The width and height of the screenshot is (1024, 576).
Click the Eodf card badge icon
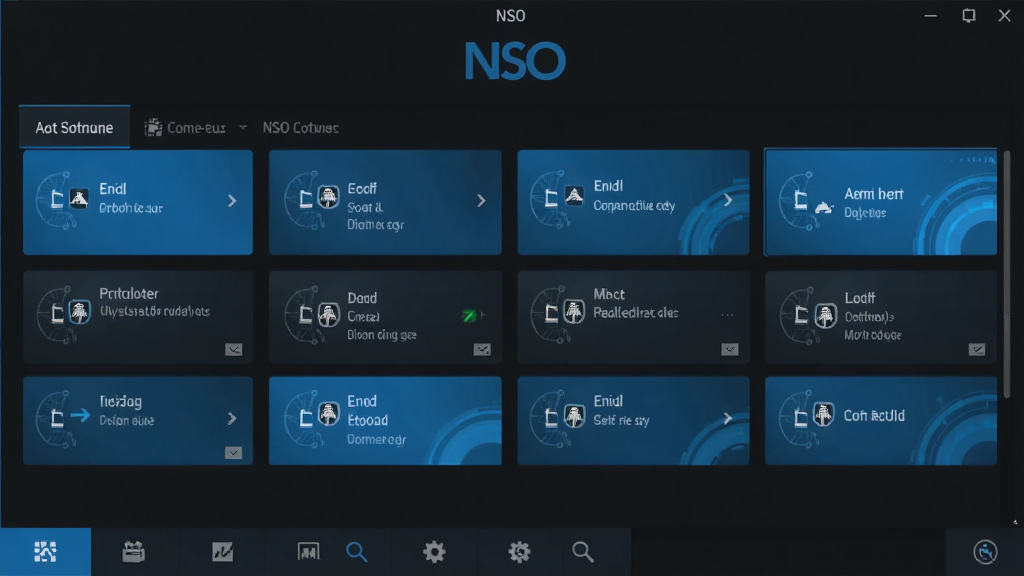click(328, 197)
